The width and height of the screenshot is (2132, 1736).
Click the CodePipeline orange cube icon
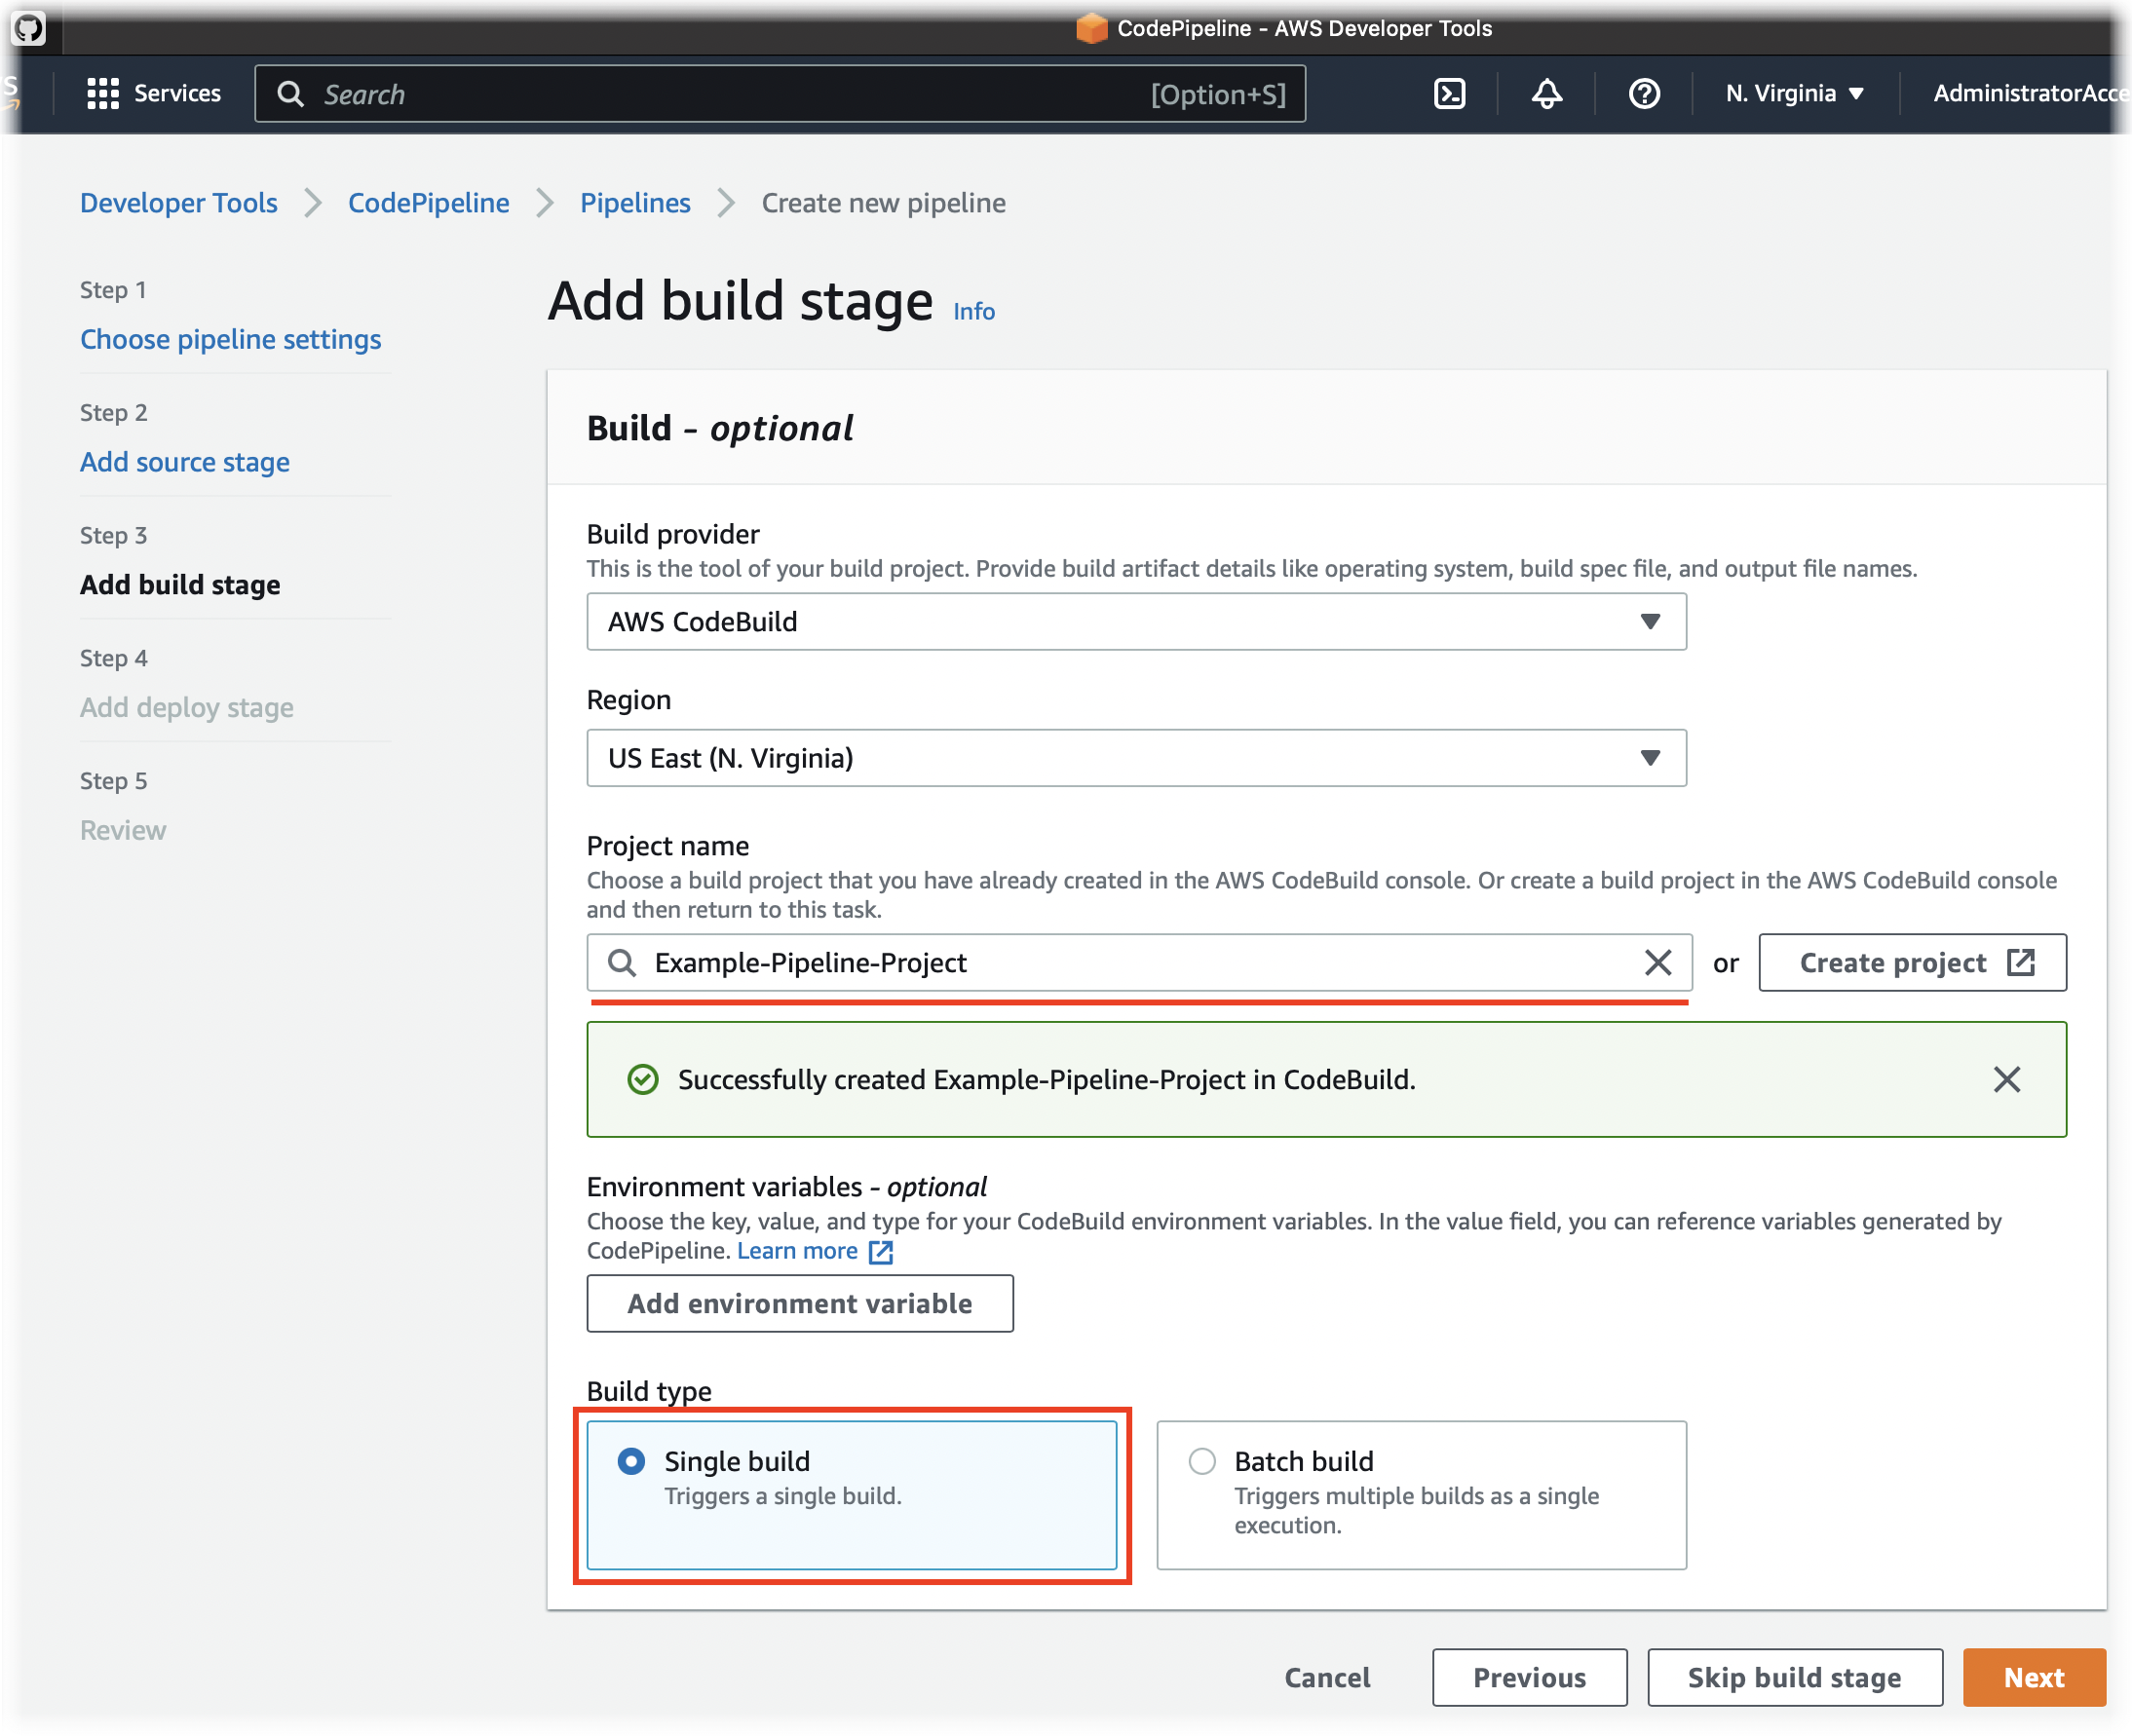[x=1091, y=28]
